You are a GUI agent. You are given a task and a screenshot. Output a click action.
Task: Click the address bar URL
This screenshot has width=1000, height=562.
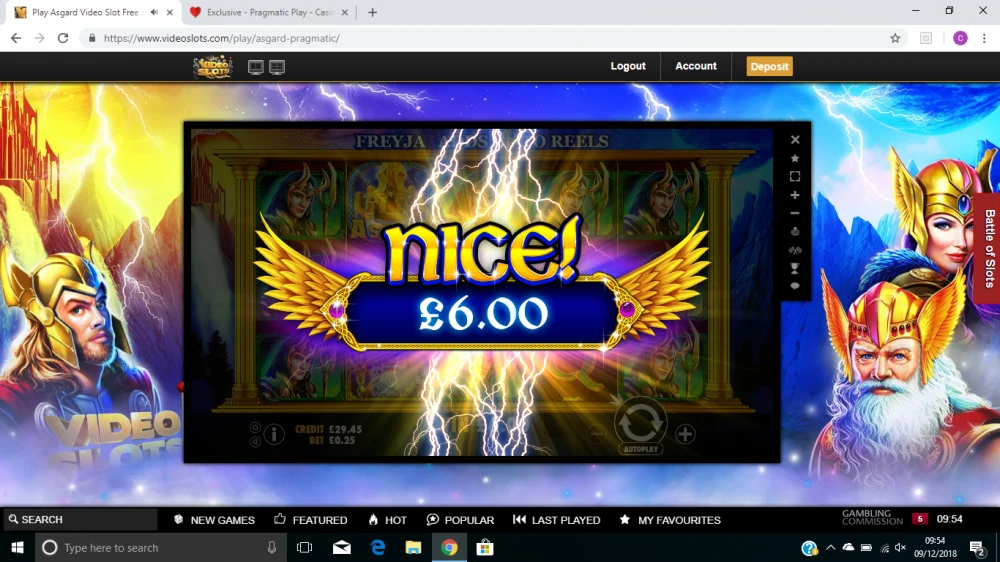point(221,38)
